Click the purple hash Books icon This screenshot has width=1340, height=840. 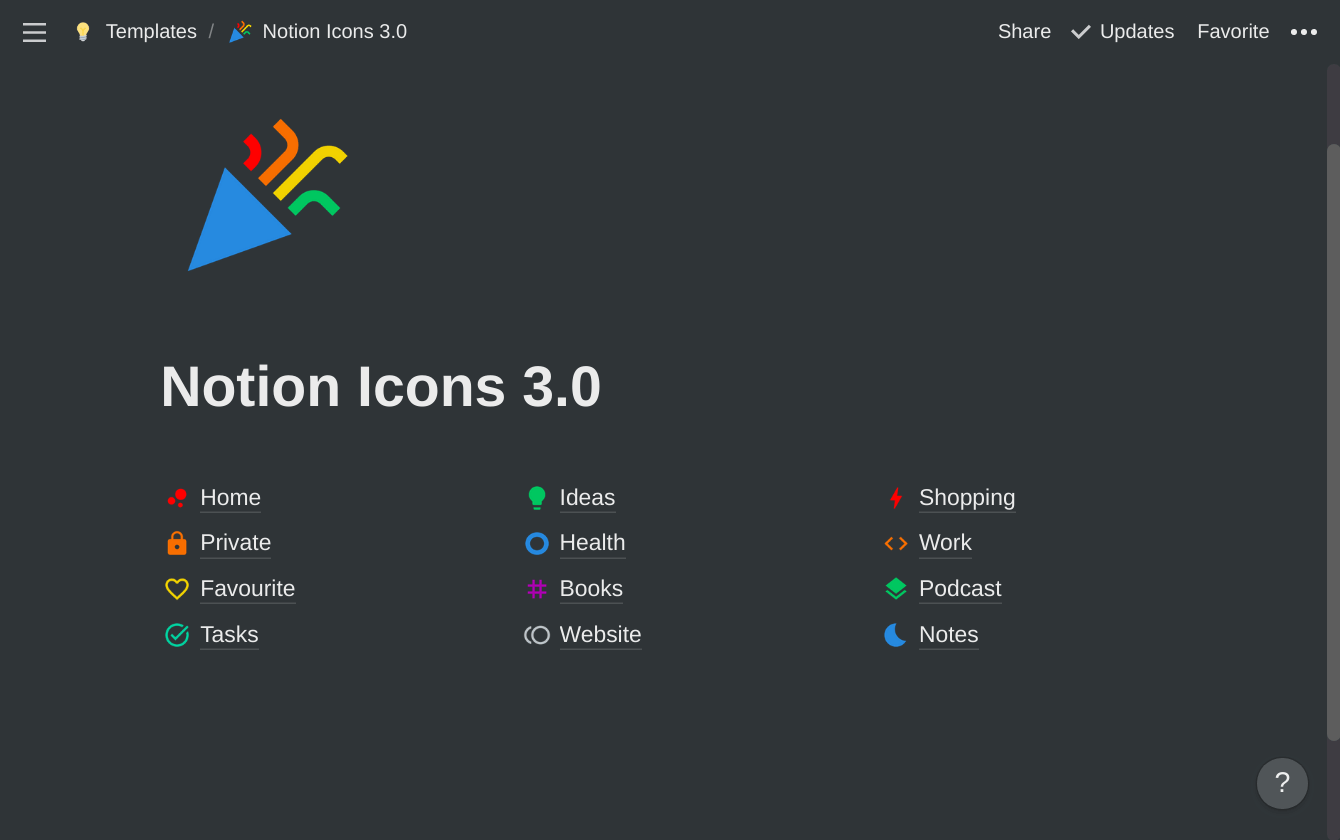point(537,589)
